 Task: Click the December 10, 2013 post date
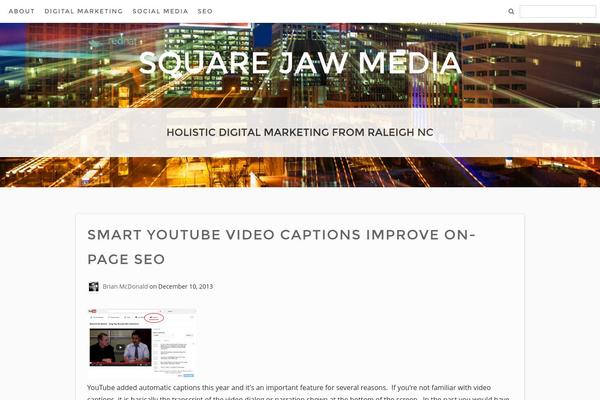[186, 287]
